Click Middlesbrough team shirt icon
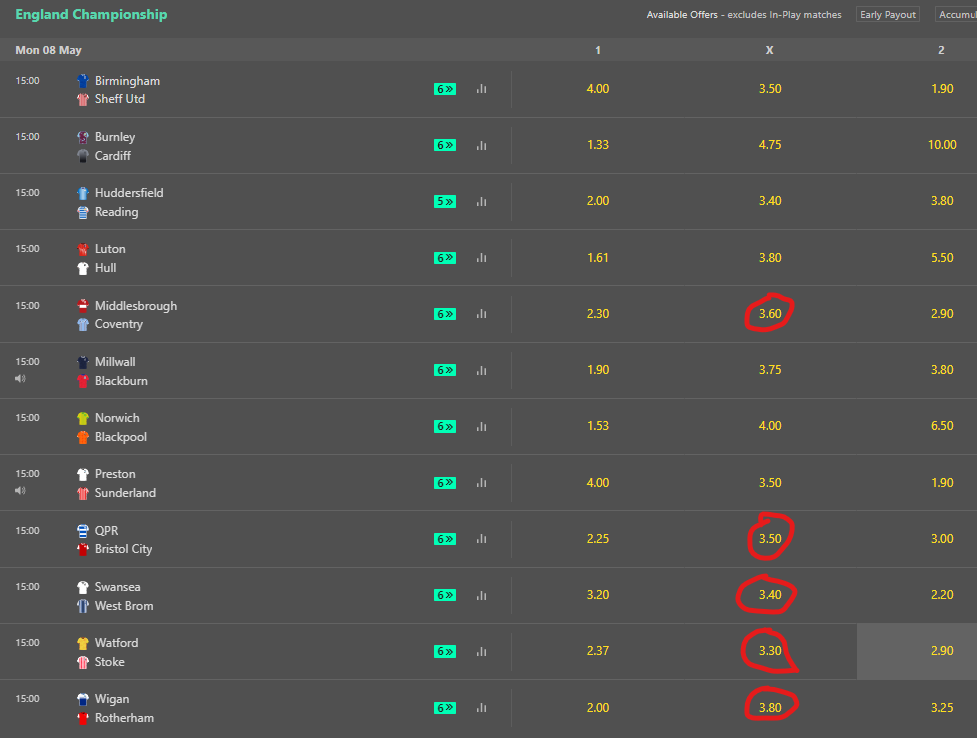 (x=83, y=305)
